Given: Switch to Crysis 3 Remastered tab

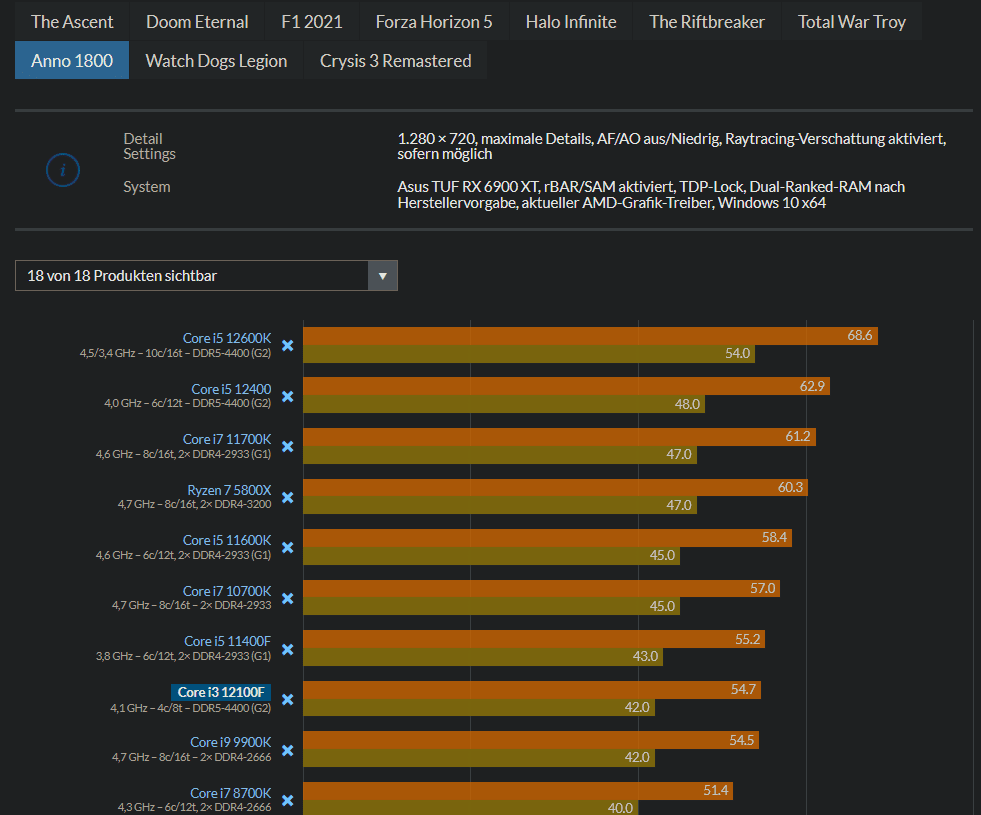Looking at the screenshot, I should (395, 60).
